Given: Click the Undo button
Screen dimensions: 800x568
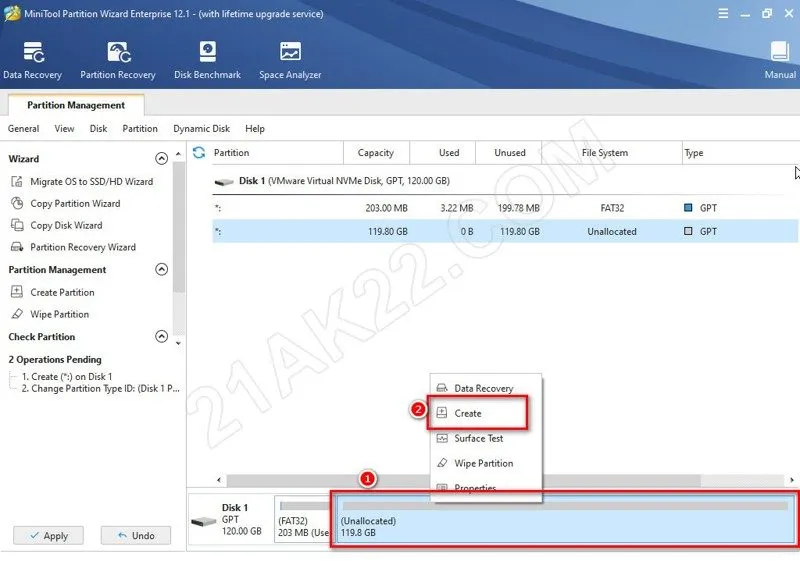Looking at the screenshot, I should [x=136, y=536].
